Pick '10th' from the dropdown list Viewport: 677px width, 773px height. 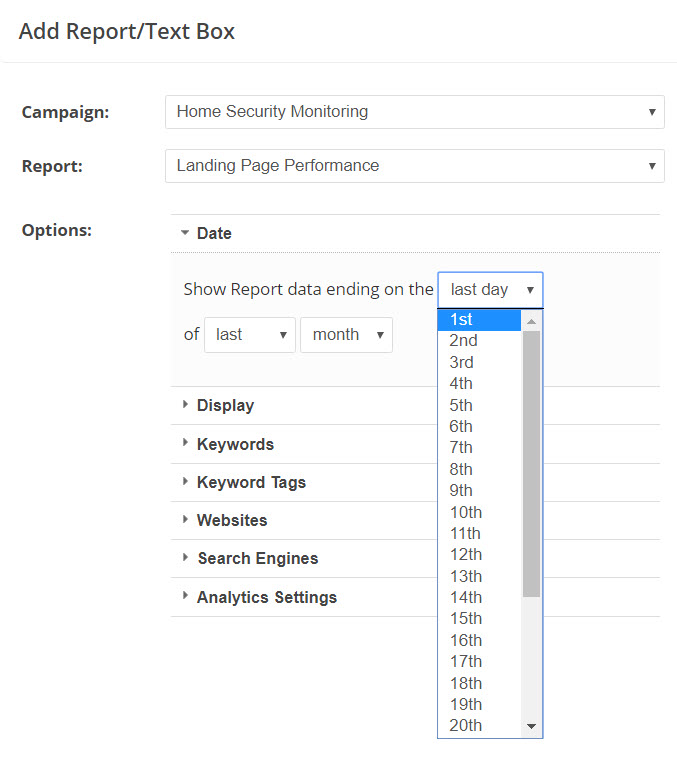[479, 512]
